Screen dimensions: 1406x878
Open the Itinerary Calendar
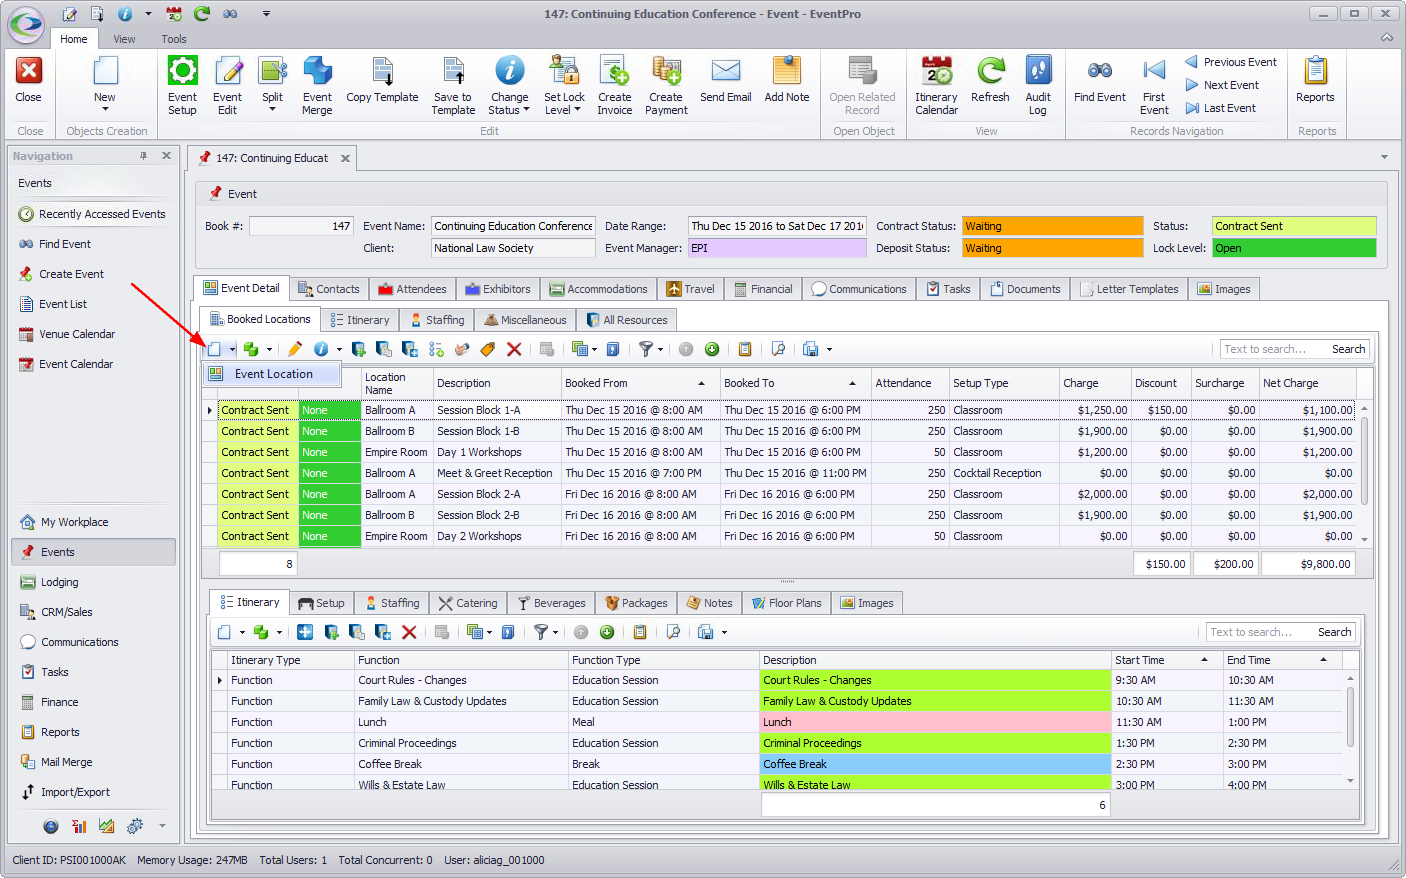[936, 85]
